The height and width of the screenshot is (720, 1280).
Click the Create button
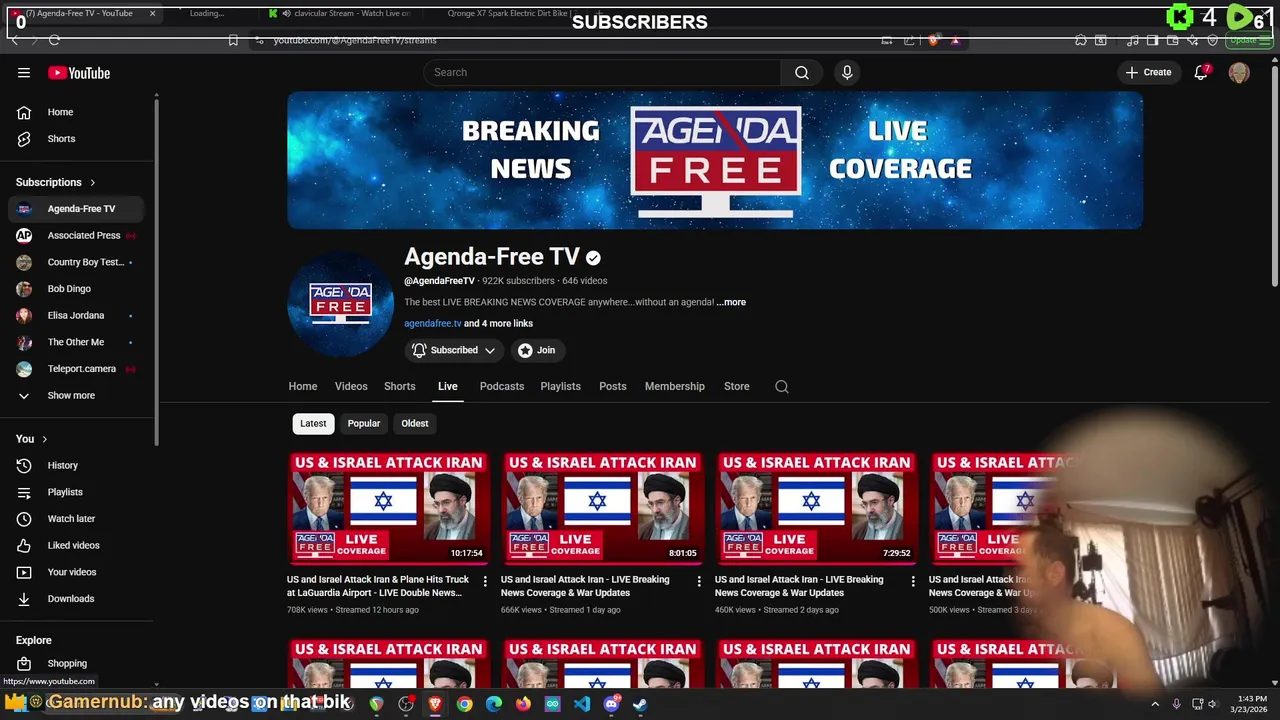pos(1148,72)
